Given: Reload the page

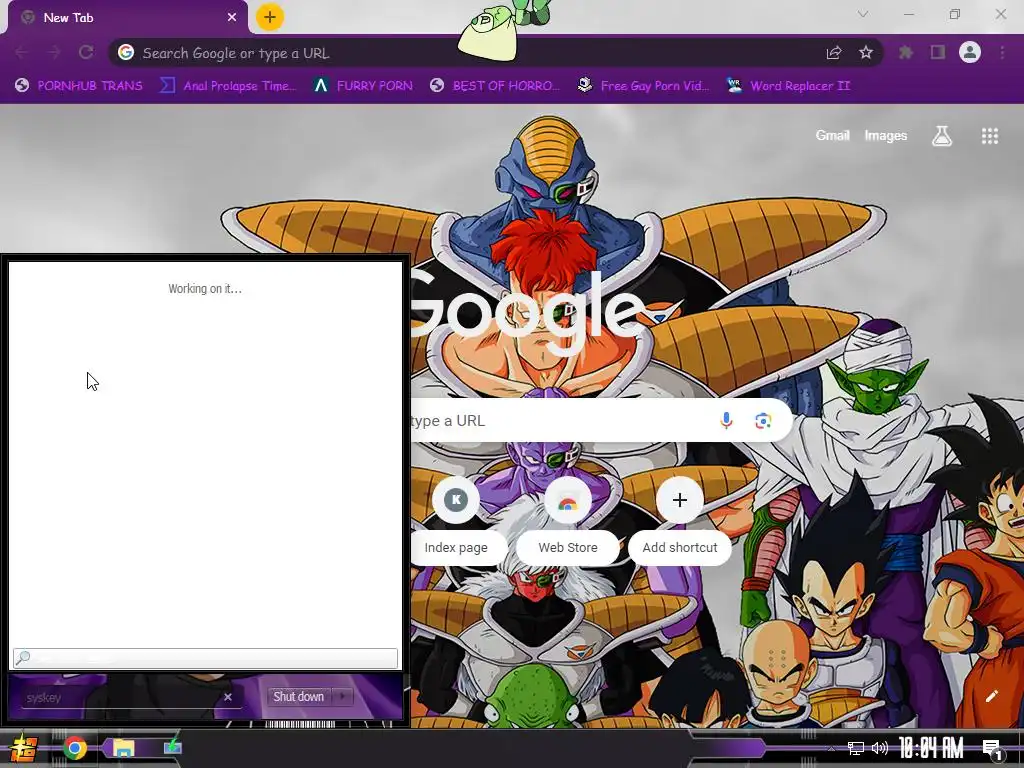Looking at the screenshot, I should (86, 52).
